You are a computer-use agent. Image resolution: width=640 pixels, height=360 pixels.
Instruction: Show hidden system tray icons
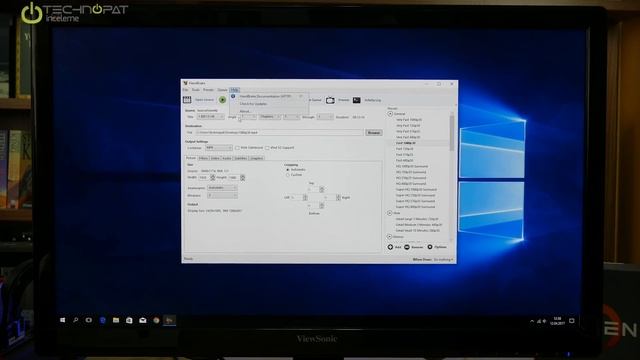531,321
